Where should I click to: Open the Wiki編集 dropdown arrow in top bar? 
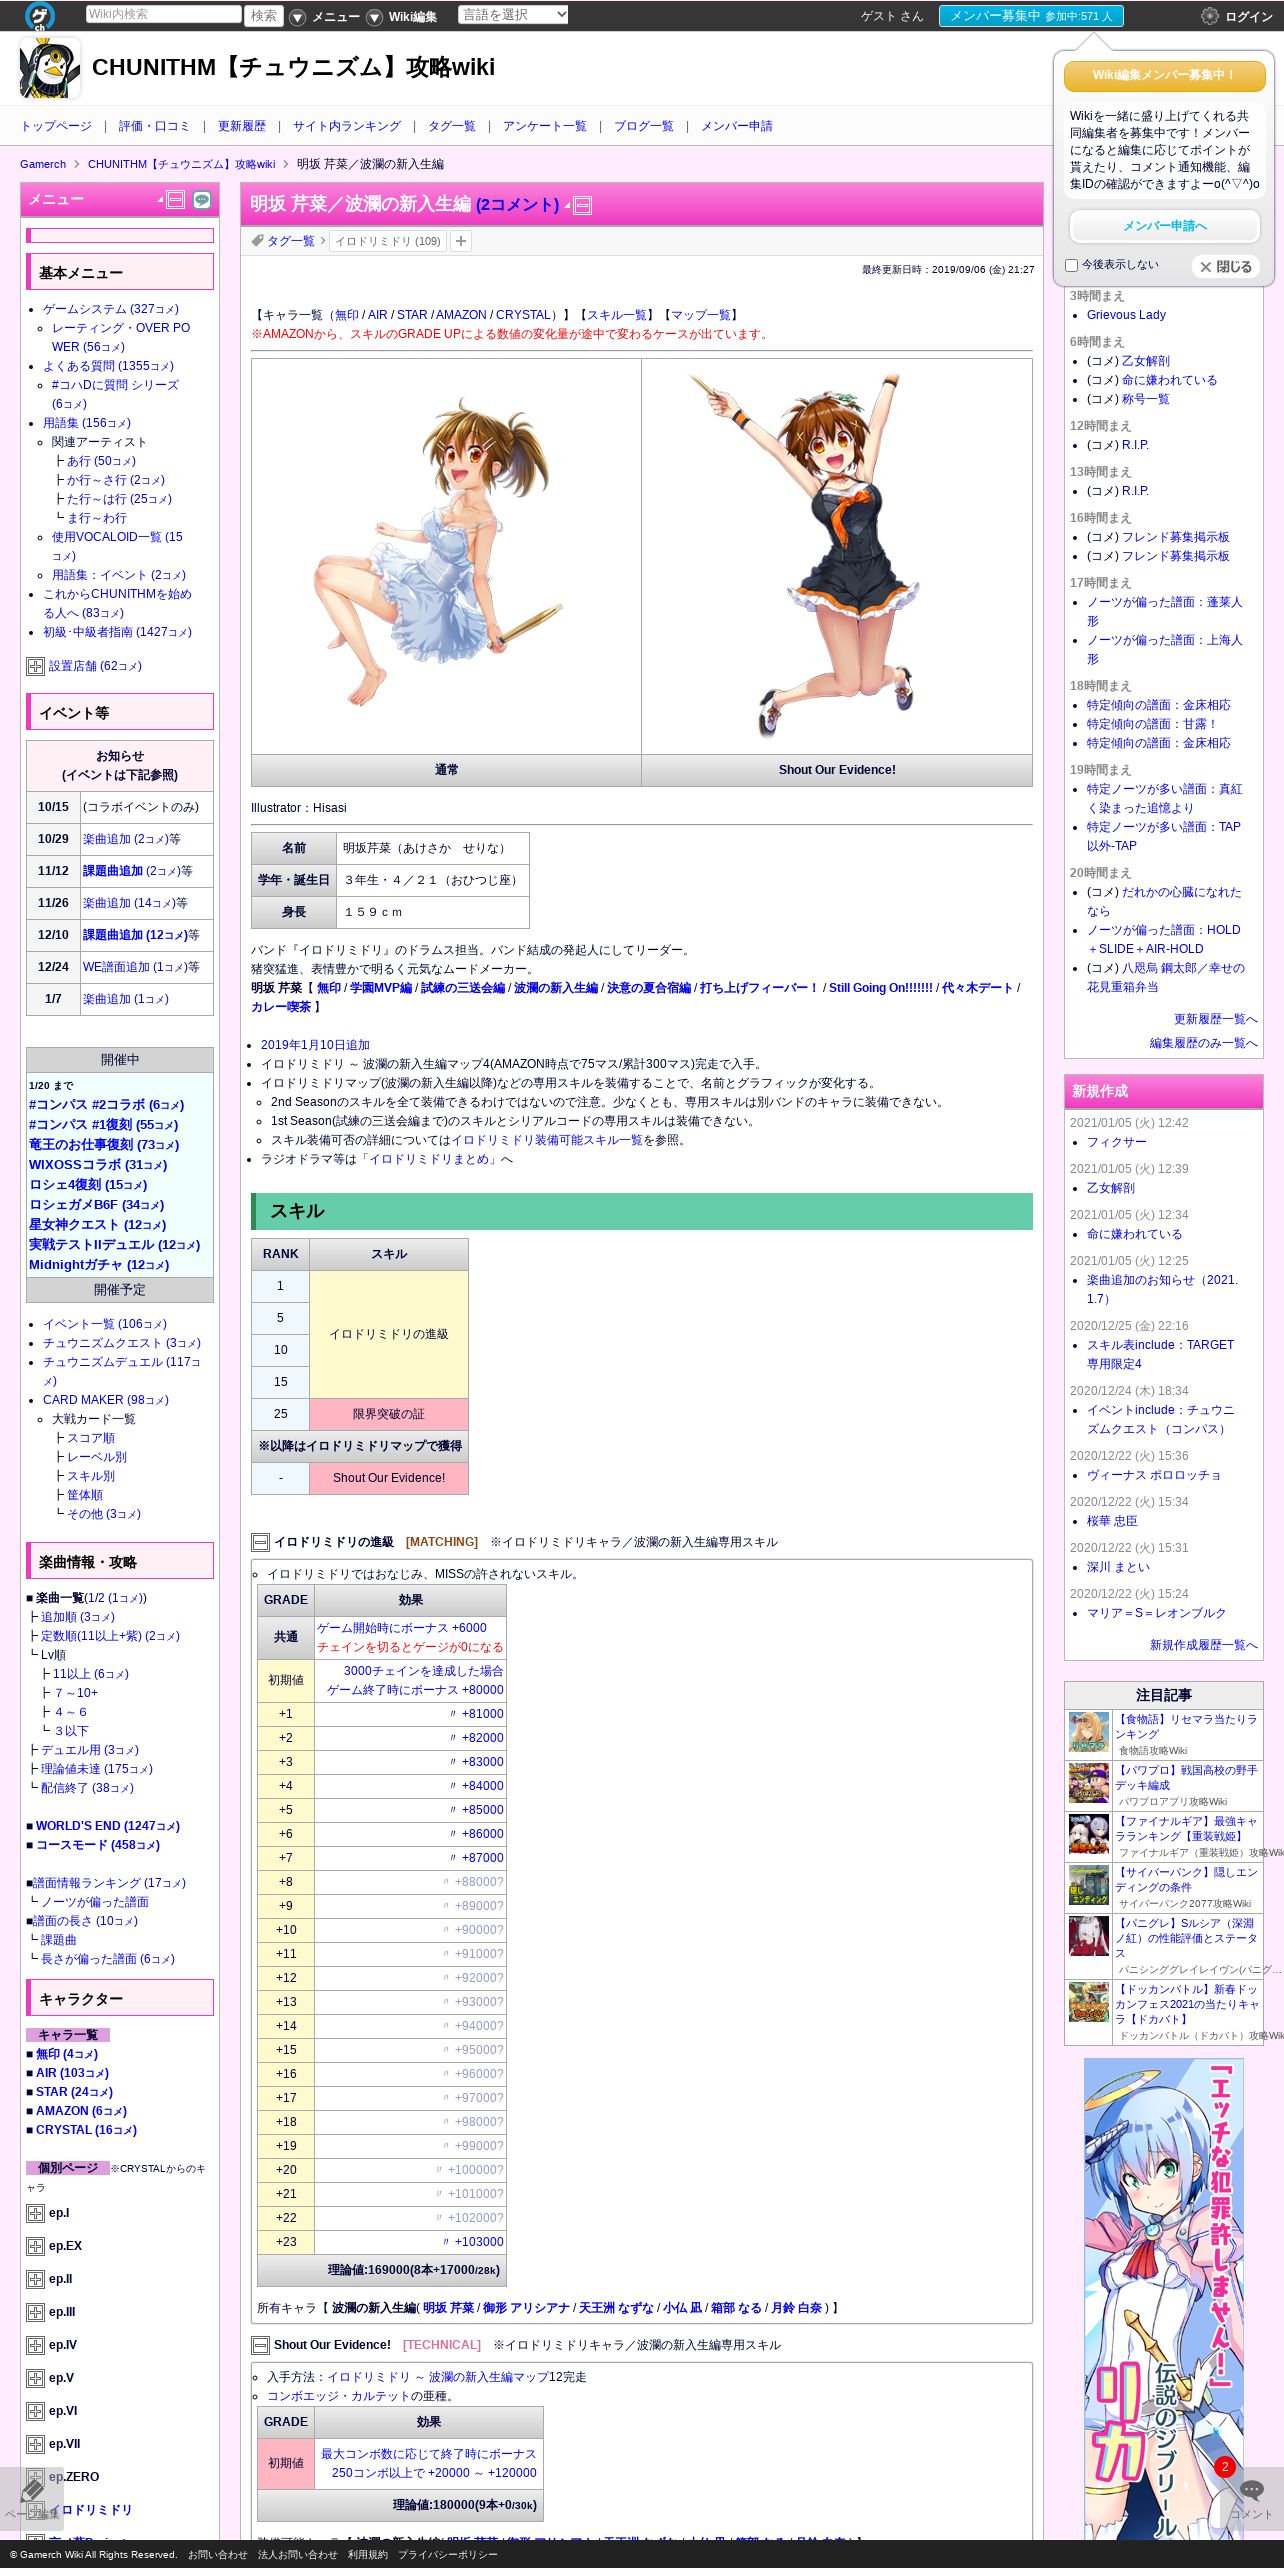(374, 17)
